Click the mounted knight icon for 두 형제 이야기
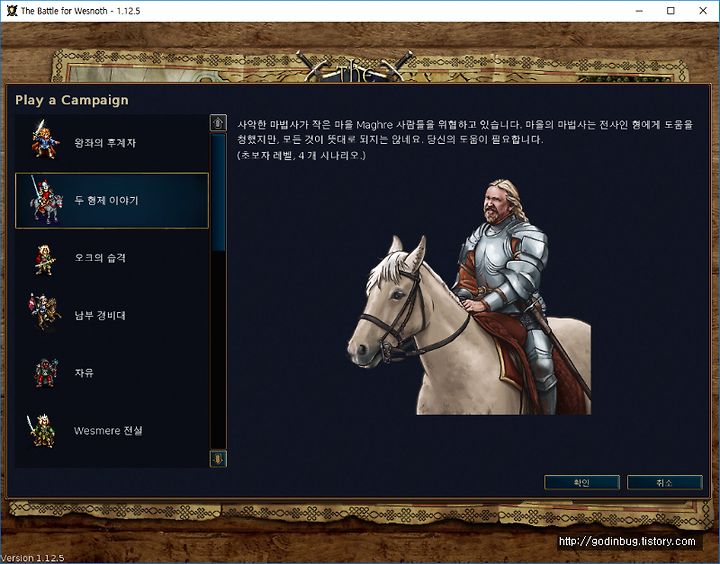This screenshot has height=564, width=720. click(x=45, y=200)
